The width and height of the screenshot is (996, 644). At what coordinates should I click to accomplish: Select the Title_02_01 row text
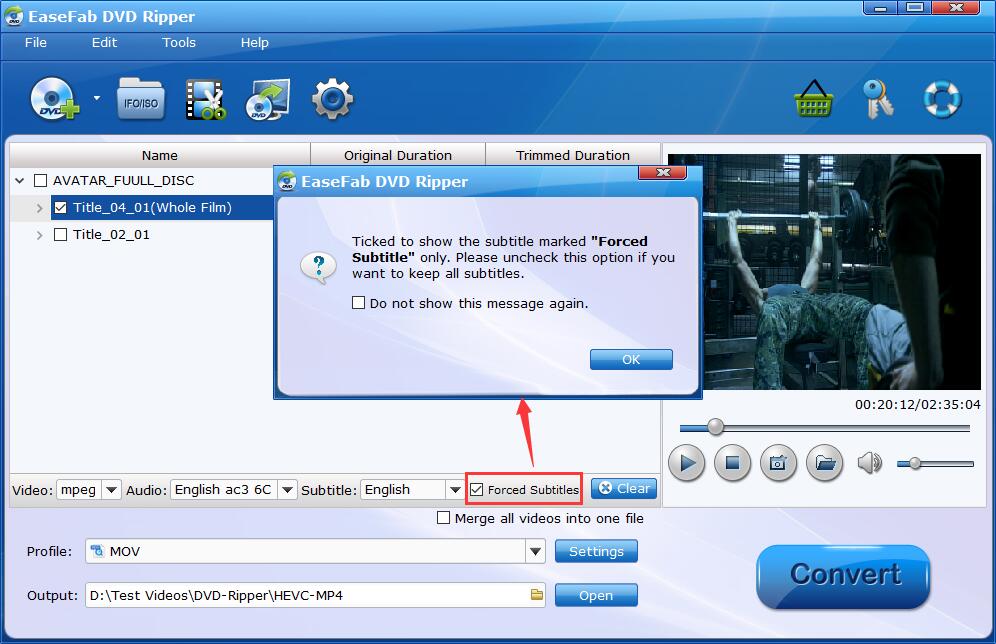111,234
